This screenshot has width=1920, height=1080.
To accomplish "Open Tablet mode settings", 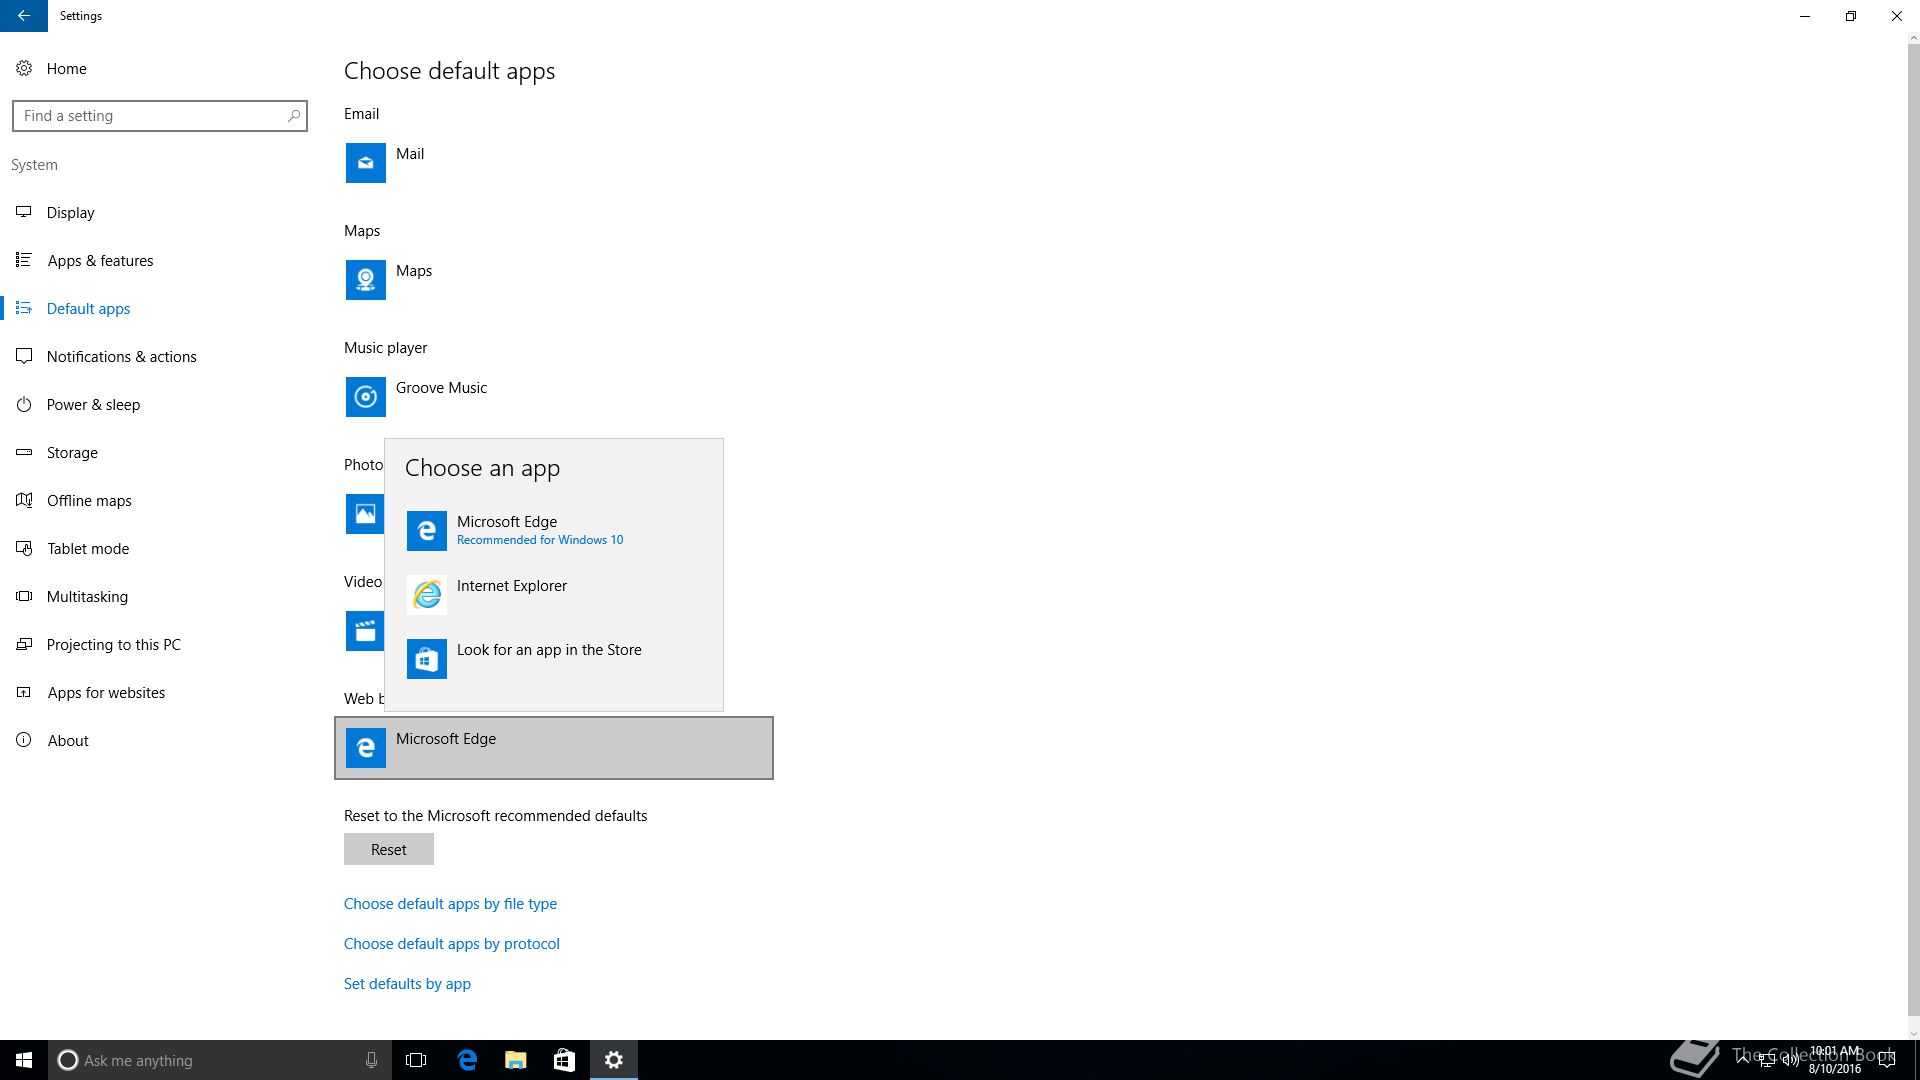I will pyautogui.click(x=160, y=548).
